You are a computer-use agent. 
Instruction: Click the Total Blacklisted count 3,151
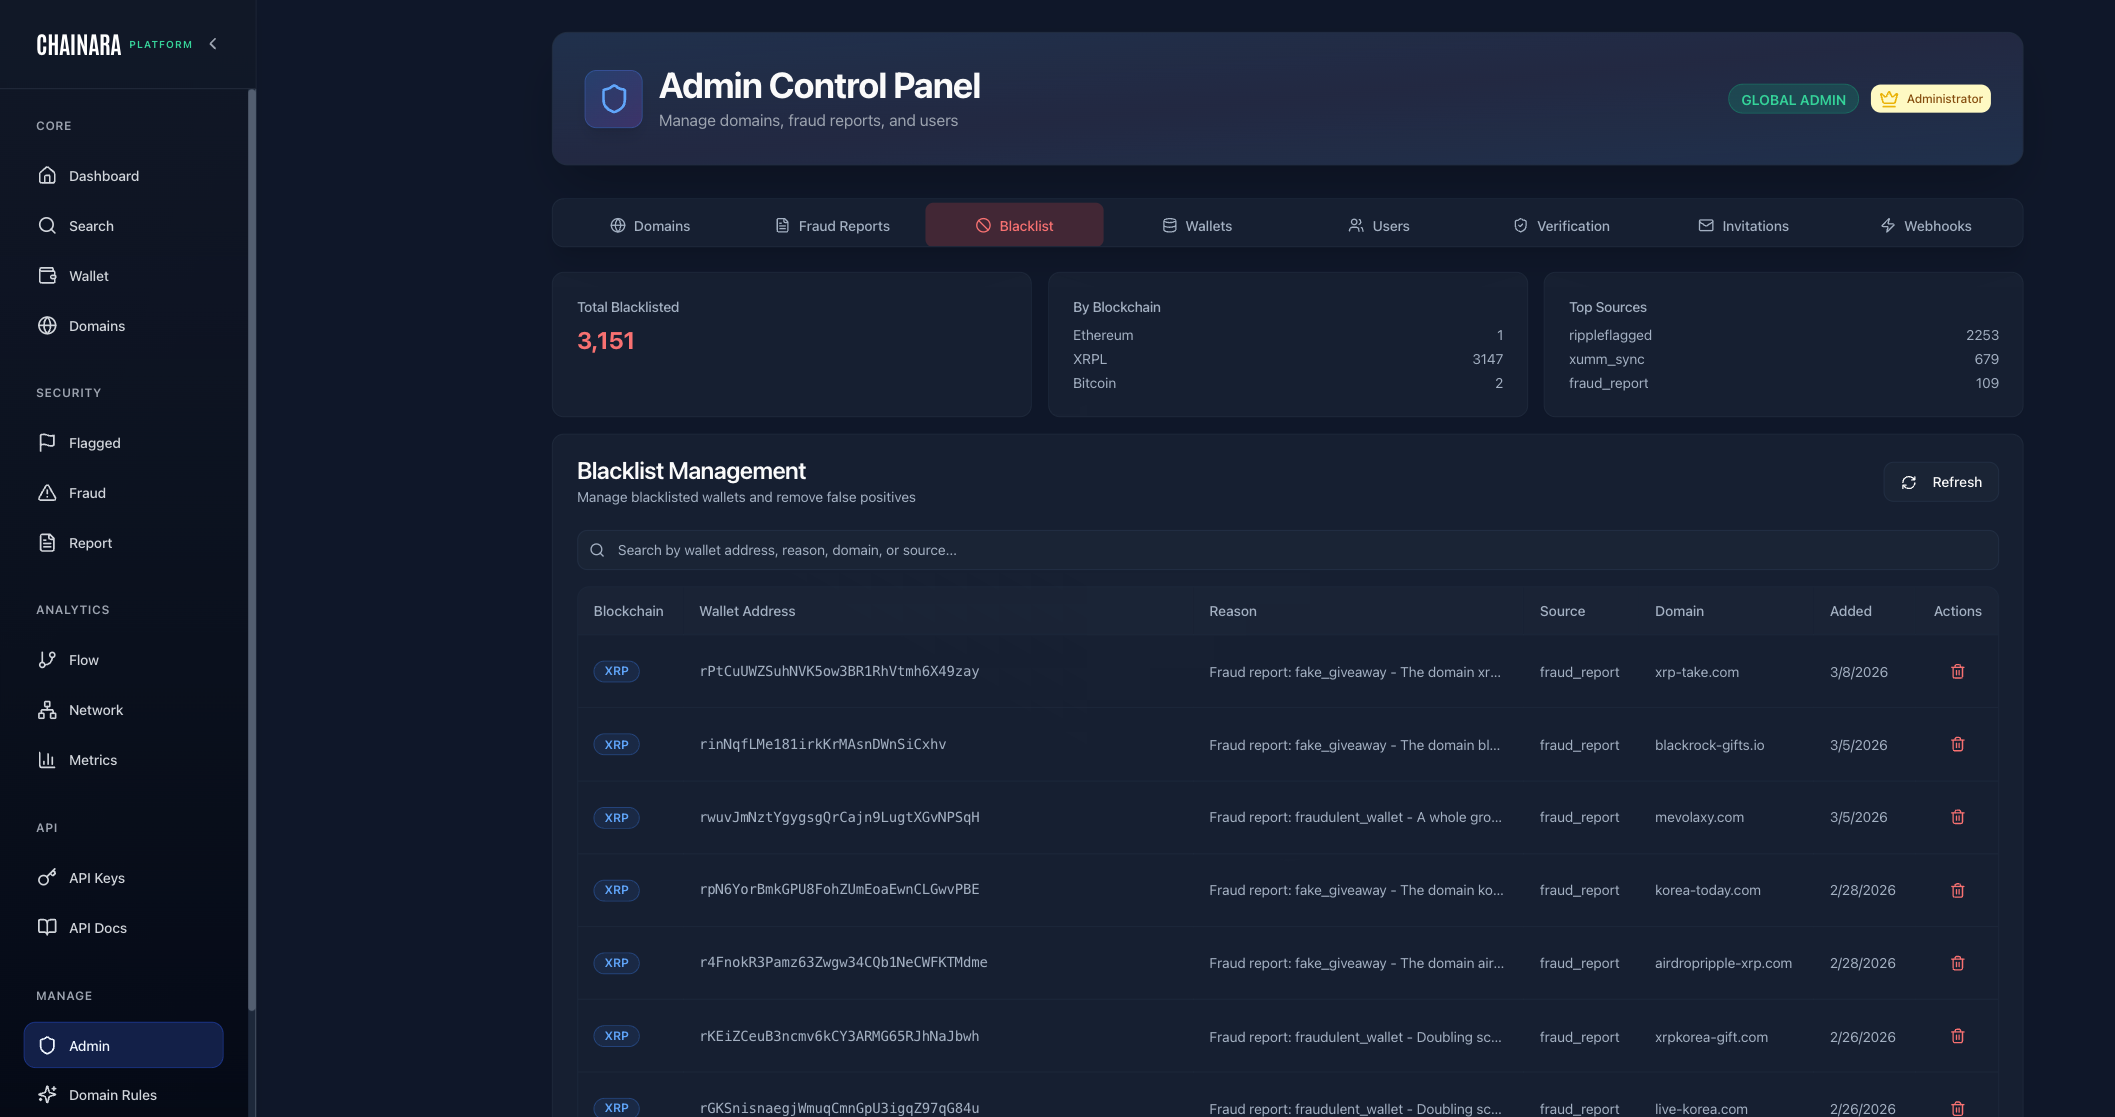(x=605, y=341)
